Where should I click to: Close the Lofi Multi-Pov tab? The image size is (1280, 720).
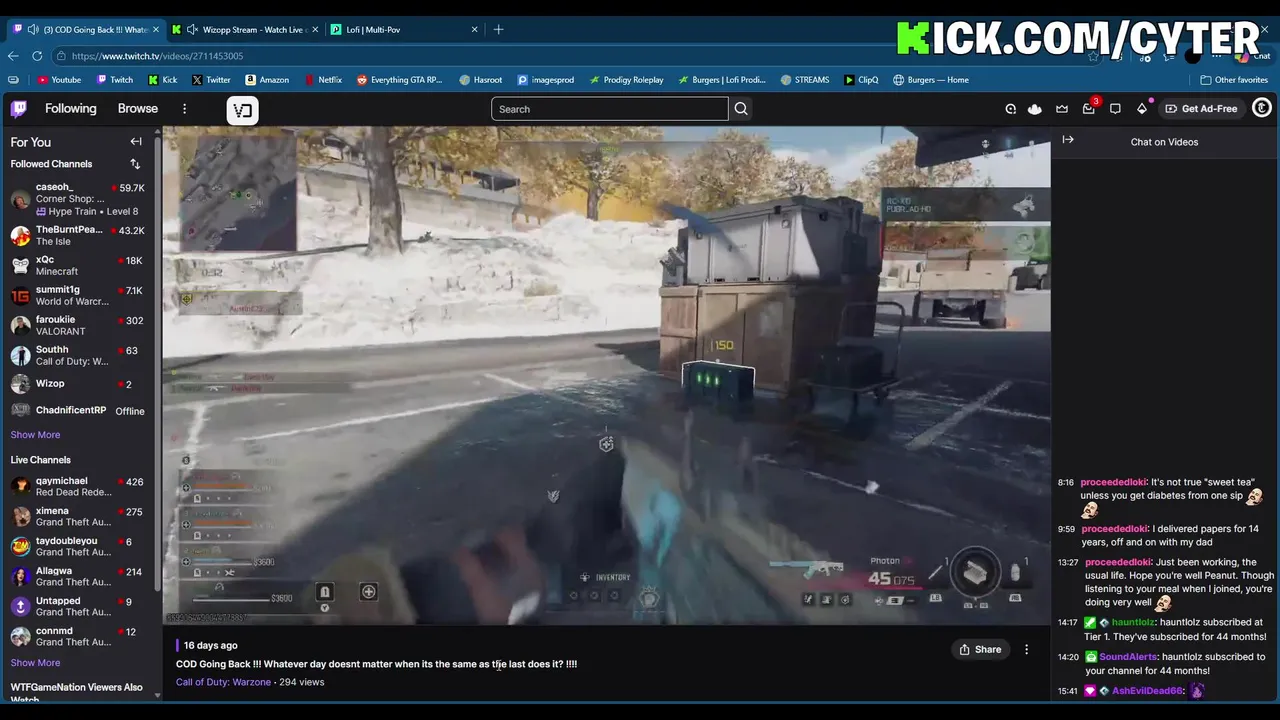click(474, 29)
